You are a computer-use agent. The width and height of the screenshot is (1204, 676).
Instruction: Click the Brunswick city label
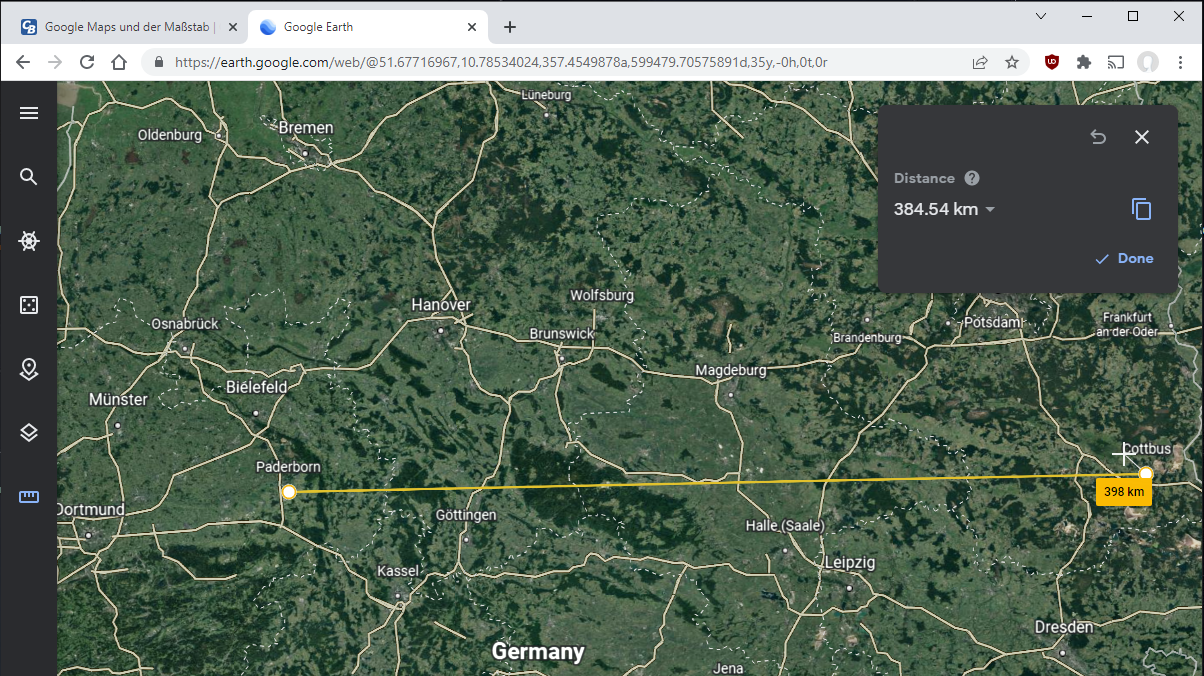[562, 334]
